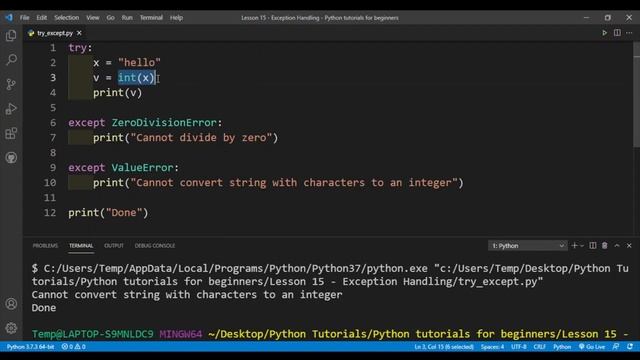640x360 pixels.
Task: Click the VS Code logo icon
Action: (9, 18)
